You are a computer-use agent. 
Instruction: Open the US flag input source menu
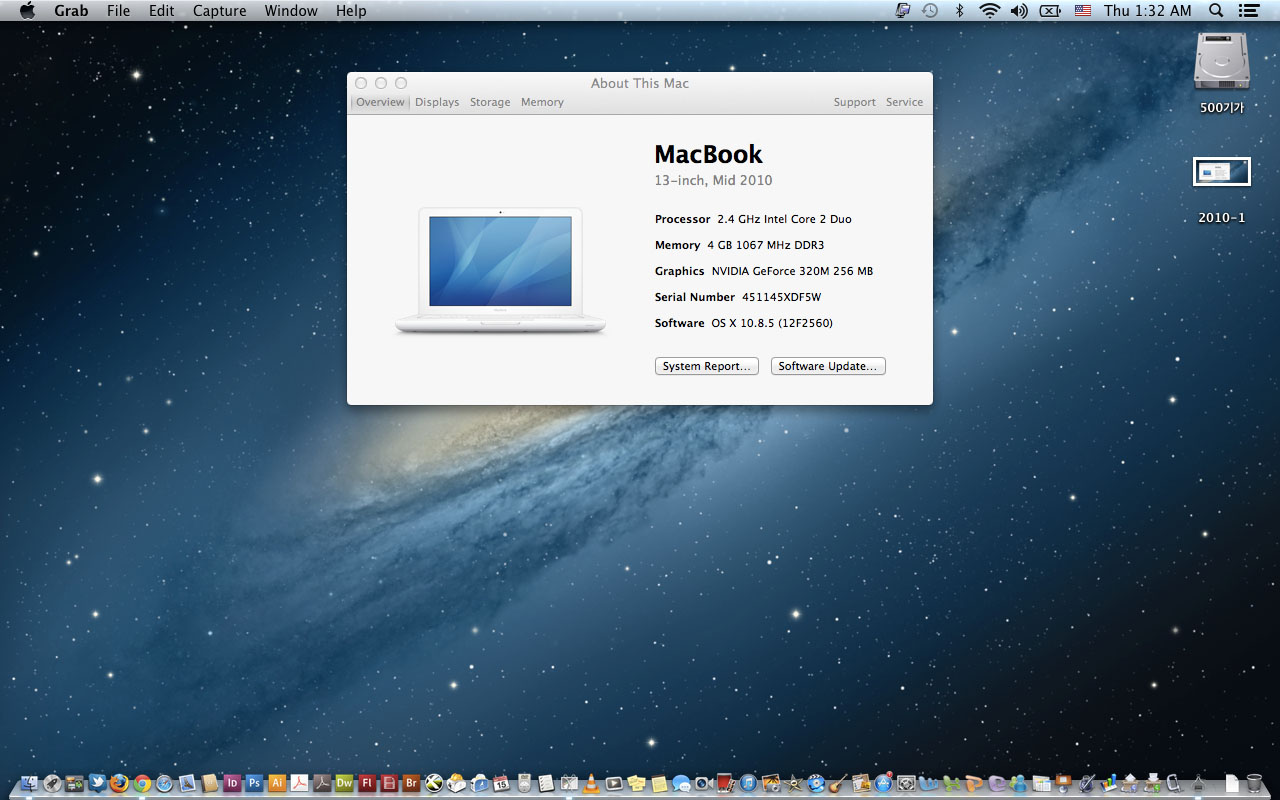point(1082,11)
